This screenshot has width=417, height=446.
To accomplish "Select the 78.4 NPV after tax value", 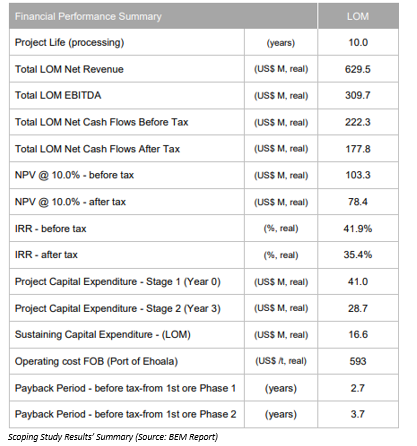I will (x=358, y=202).
